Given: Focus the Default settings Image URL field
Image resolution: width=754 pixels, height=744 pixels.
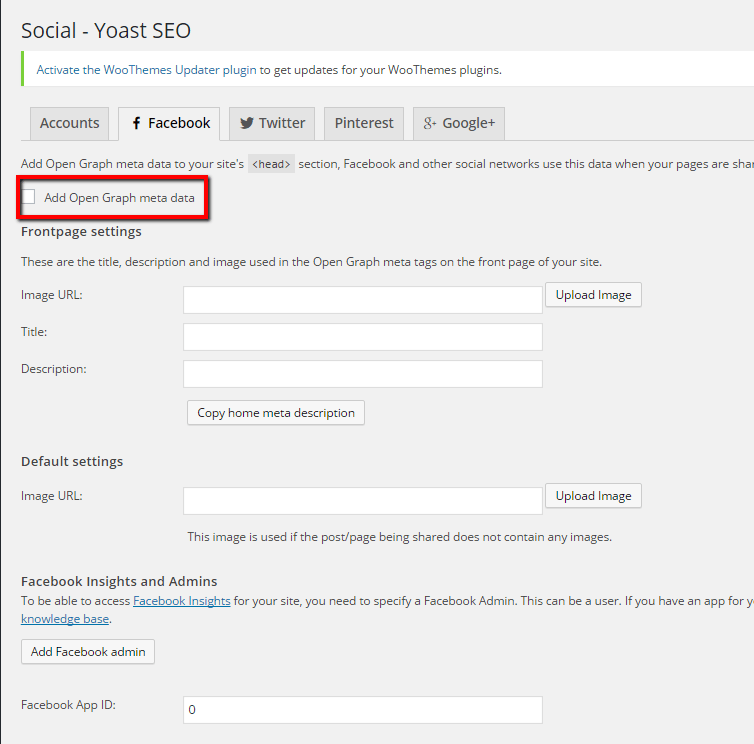Looking at the screenshot, I should pyautogui.click(x=363, y=501).
